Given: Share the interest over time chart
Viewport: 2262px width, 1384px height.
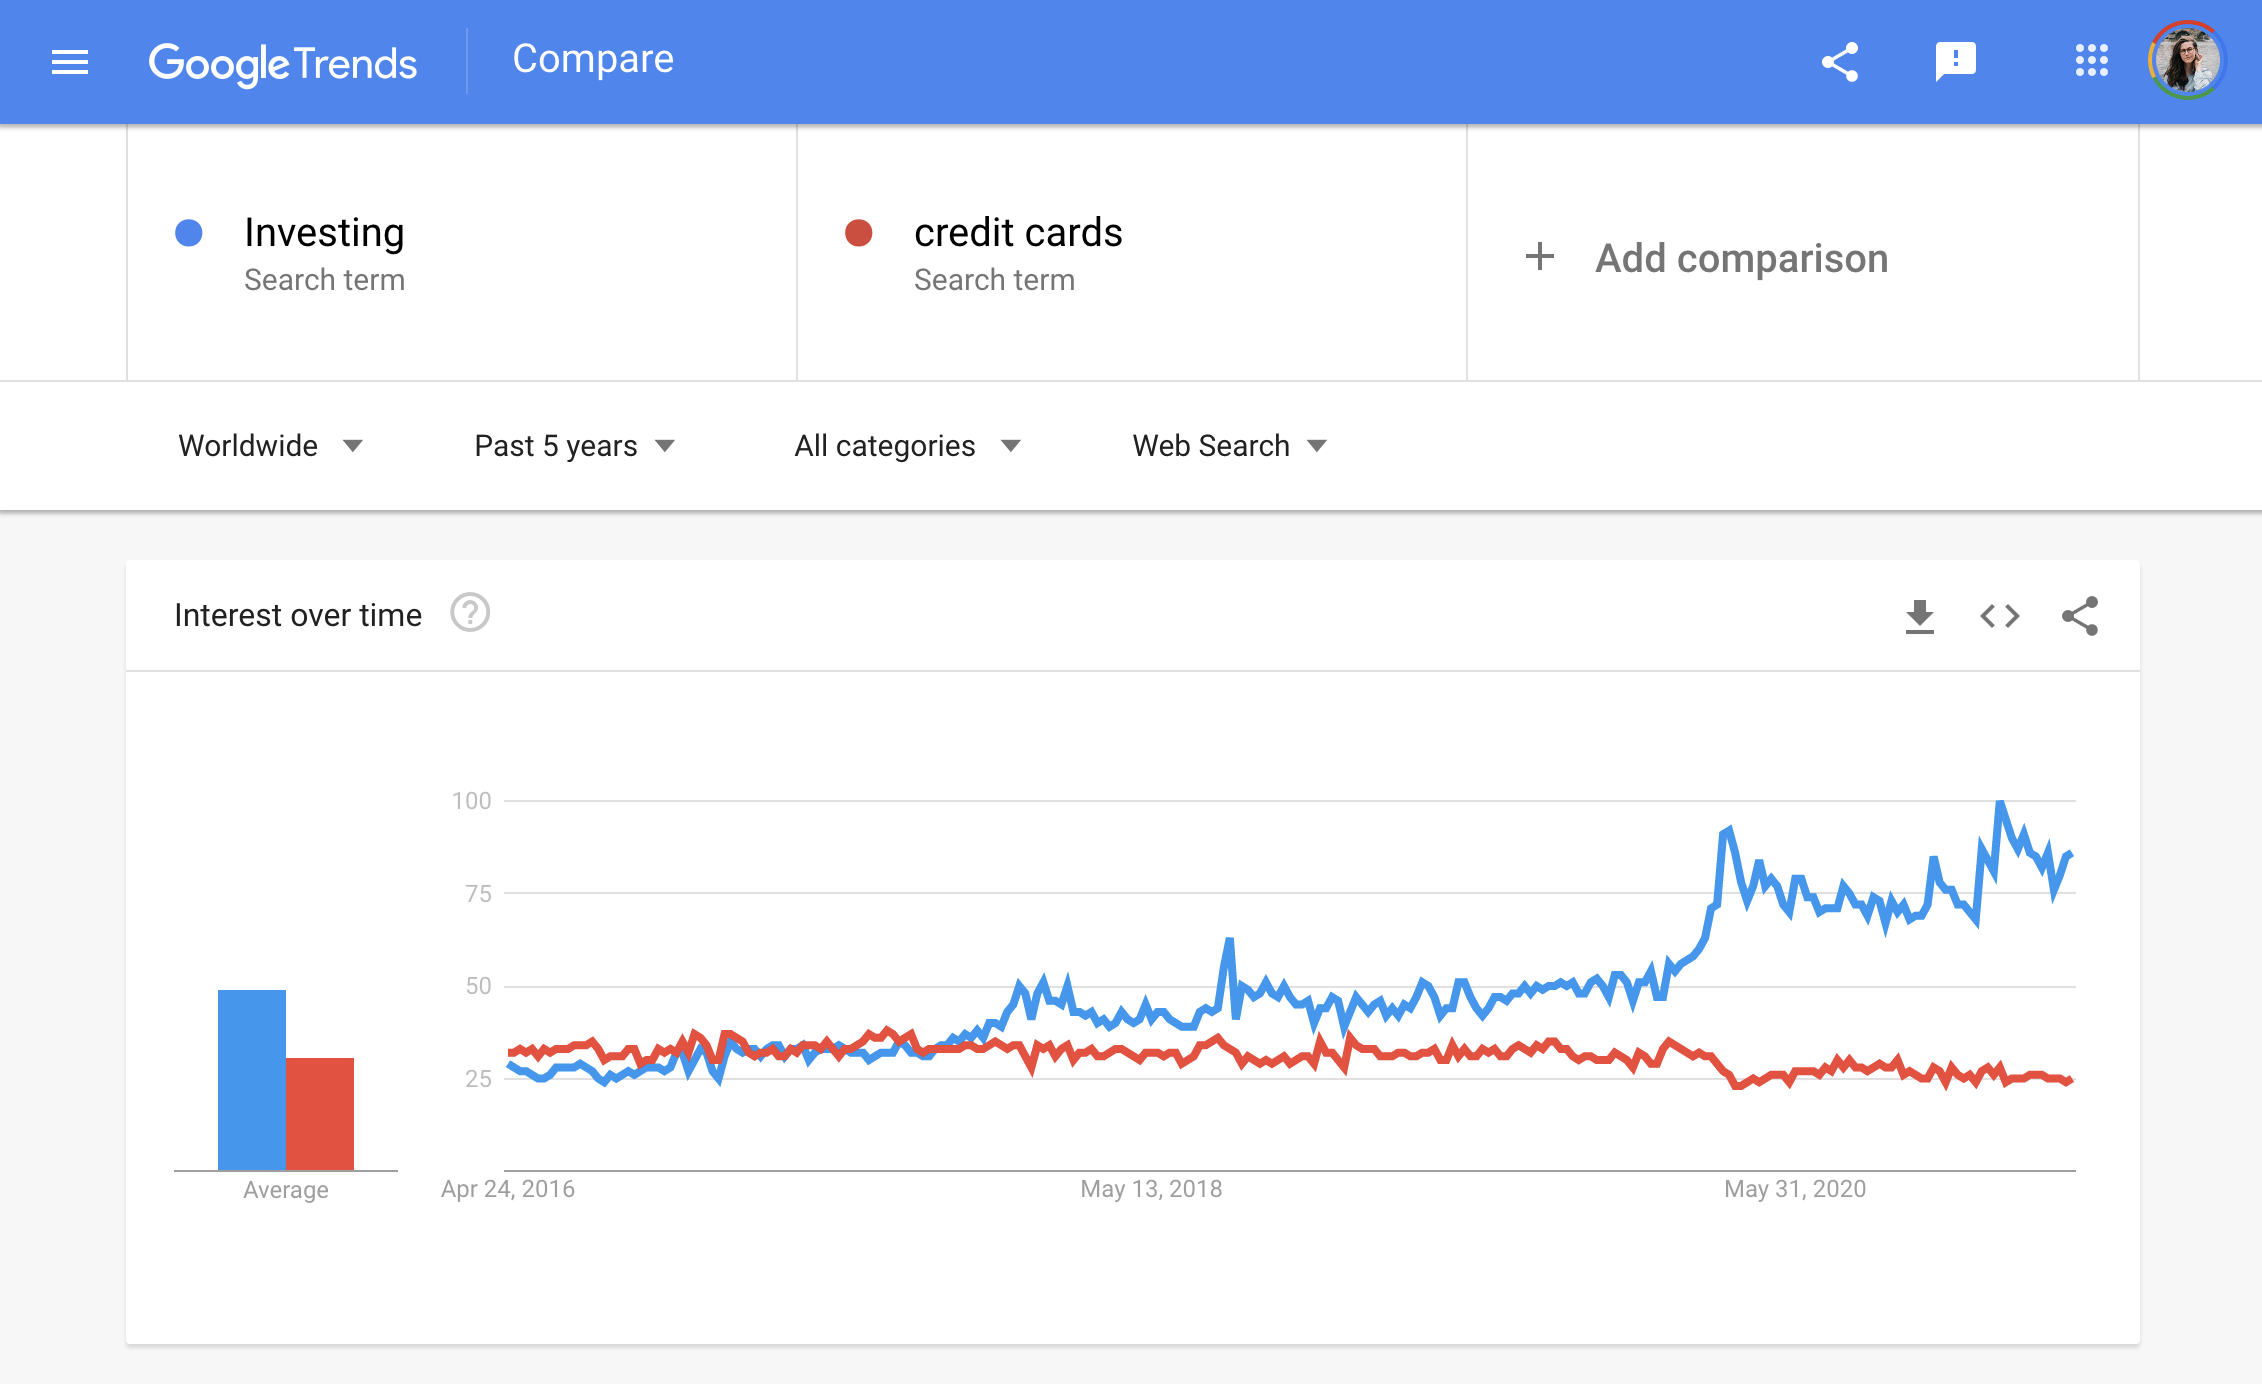Looking at the screenshot, I should (x=2080, y=616).
